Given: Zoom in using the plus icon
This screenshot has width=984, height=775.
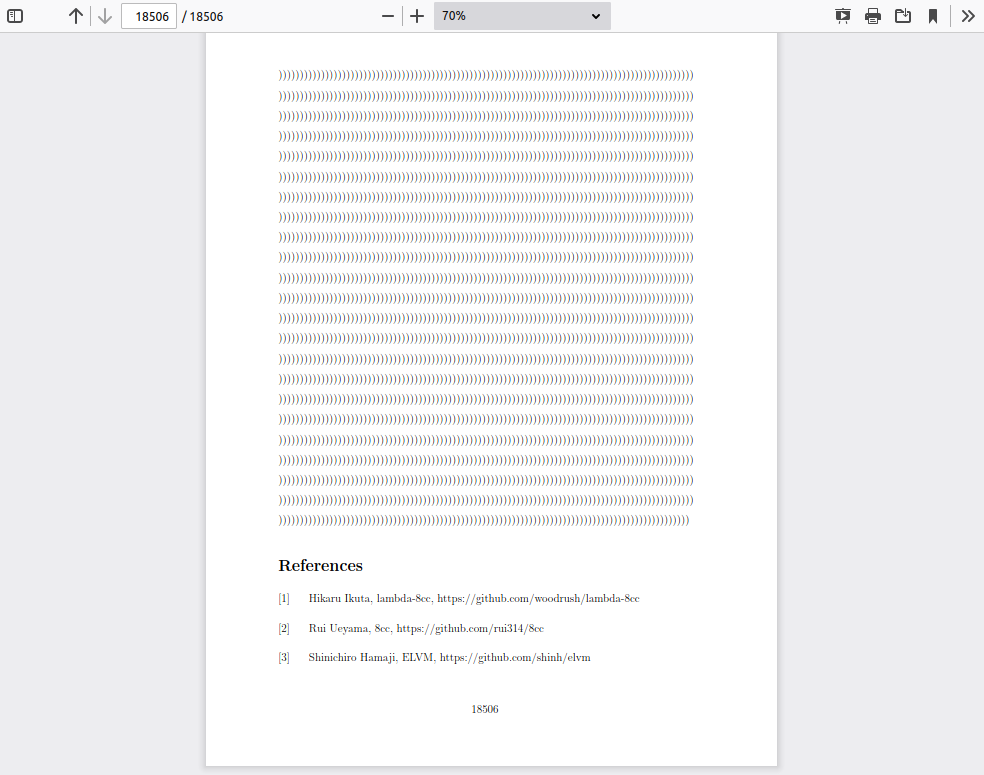Looking at the screenshot, I should pyautogui.click(x=417, y=16).
